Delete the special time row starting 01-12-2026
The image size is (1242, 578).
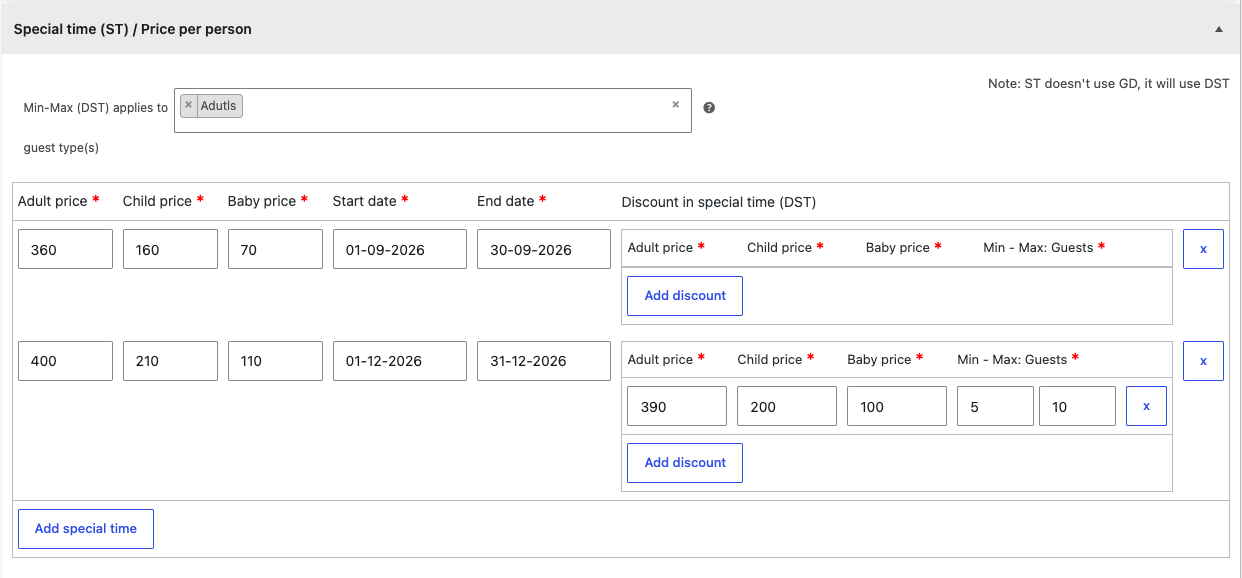pyautogui.click(x=1203, y=361)
